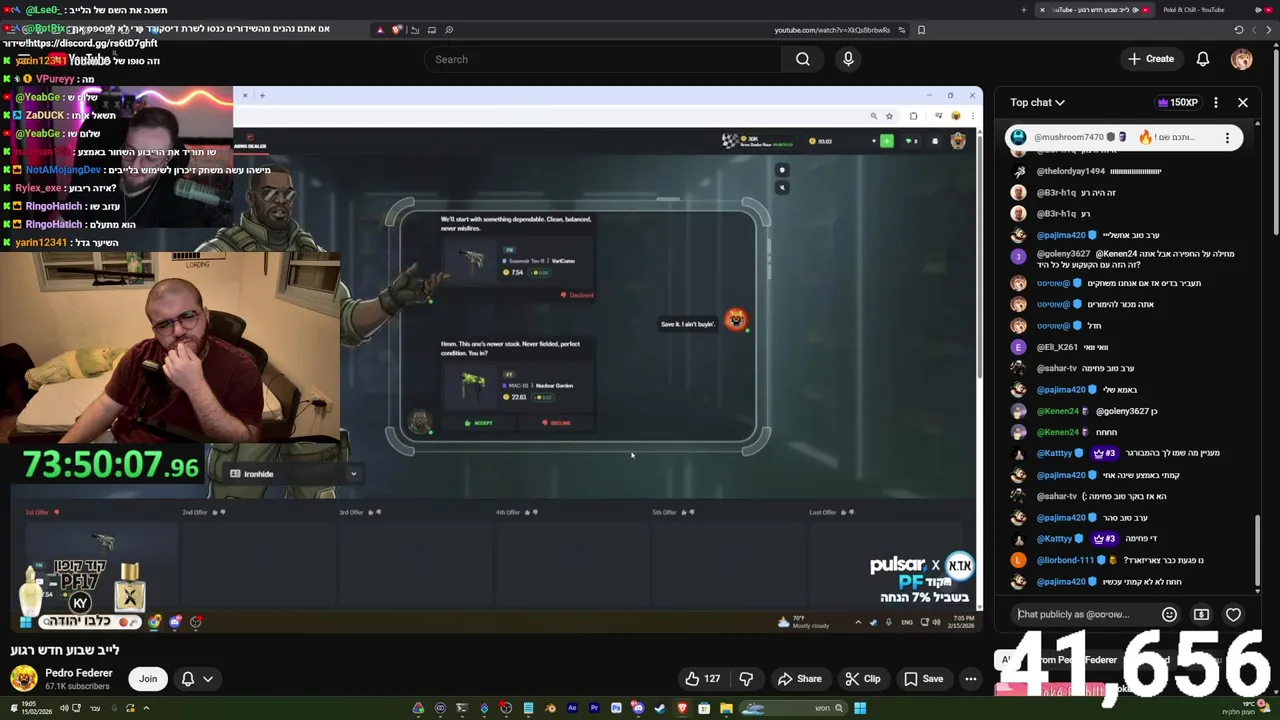Image resolution: width=1280 pixels, height=720 pixels.
Task: Dislike the video
Action: pyautogui.click(x=746, y=679)
